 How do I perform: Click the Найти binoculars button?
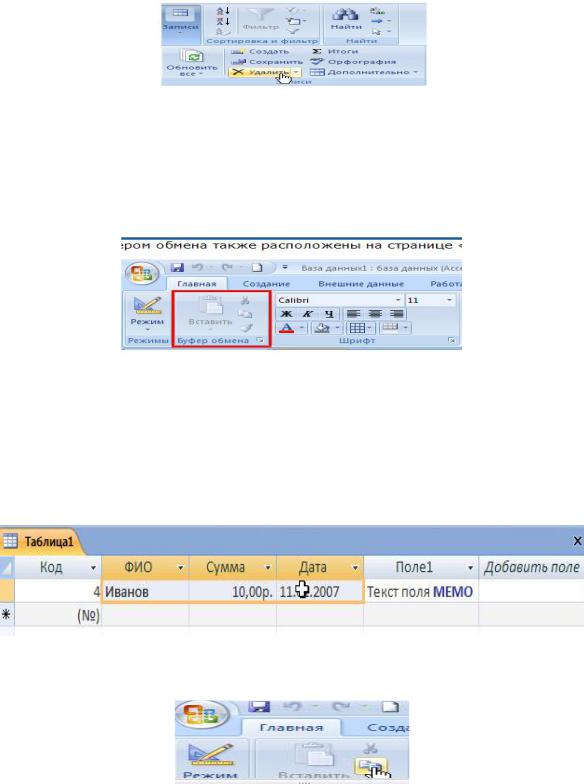346,20
